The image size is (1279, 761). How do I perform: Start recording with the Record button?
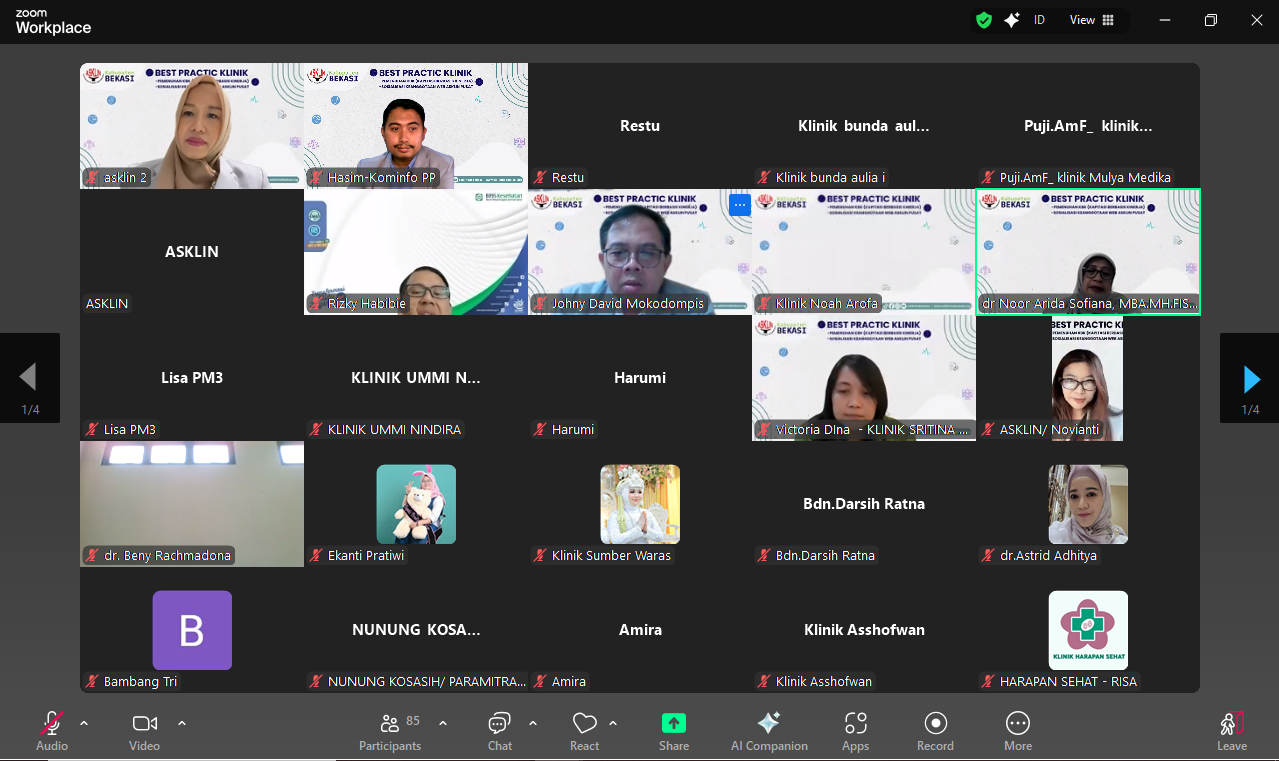tap(935, 730)
